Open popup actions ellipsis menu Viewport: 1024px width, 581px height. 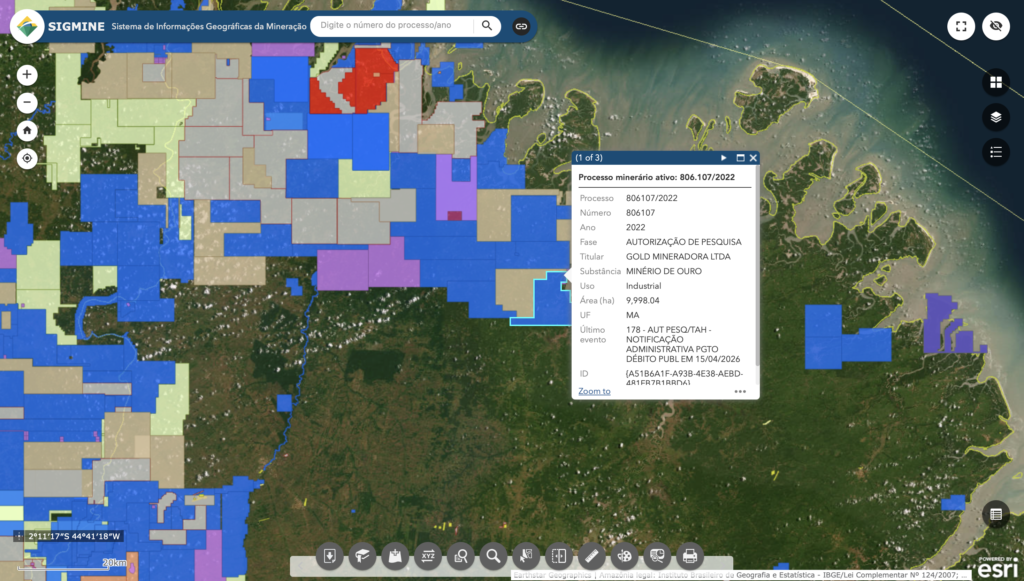point(740,392)
